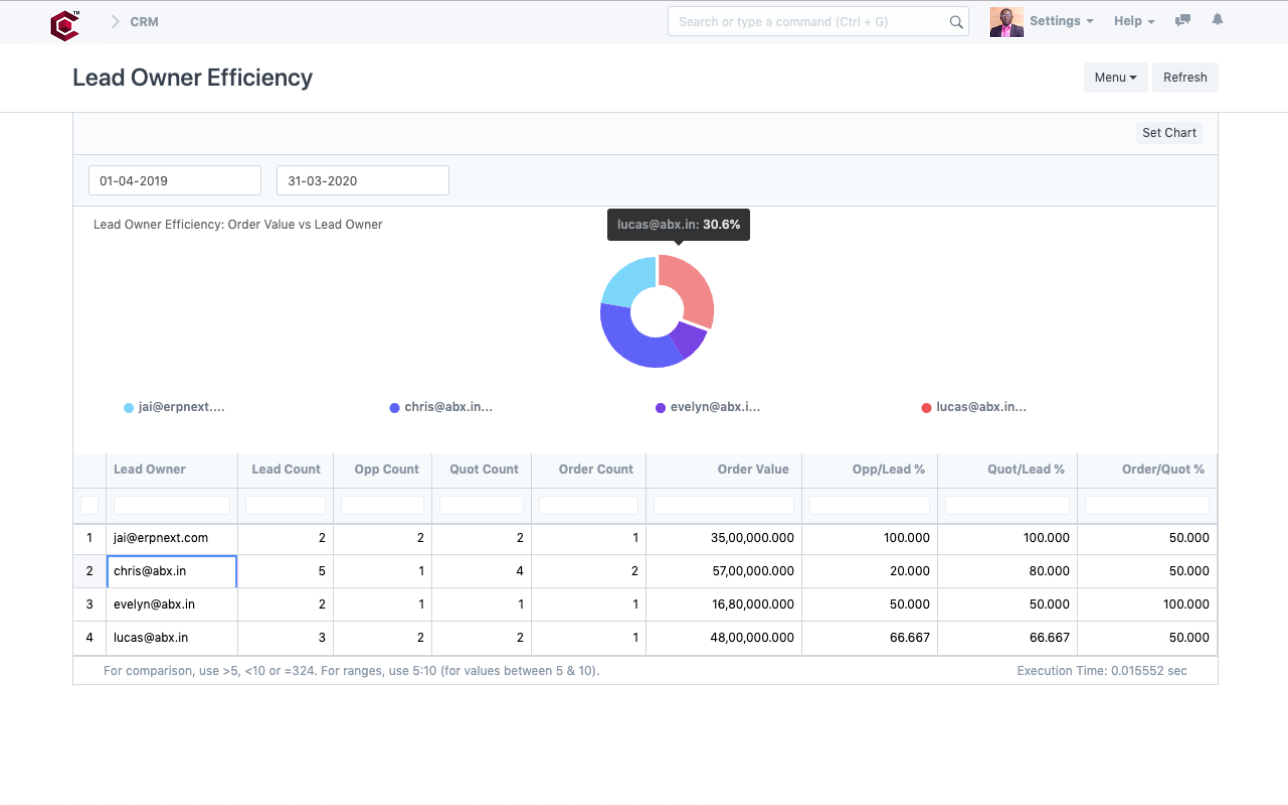This screenshot has height=805, width=1288.
Task: Tick the checkbox in the table filter row
Action: [89, 505]
